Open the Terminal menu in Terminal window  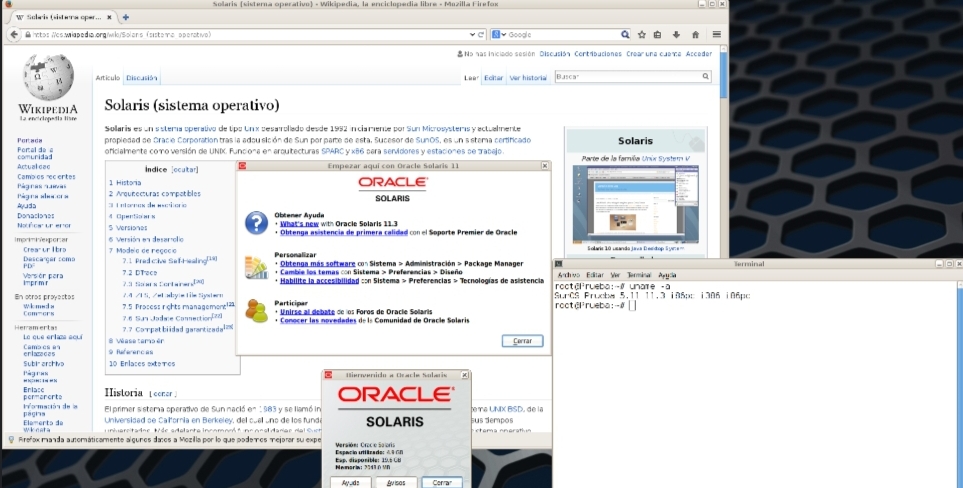pos(639,275)
